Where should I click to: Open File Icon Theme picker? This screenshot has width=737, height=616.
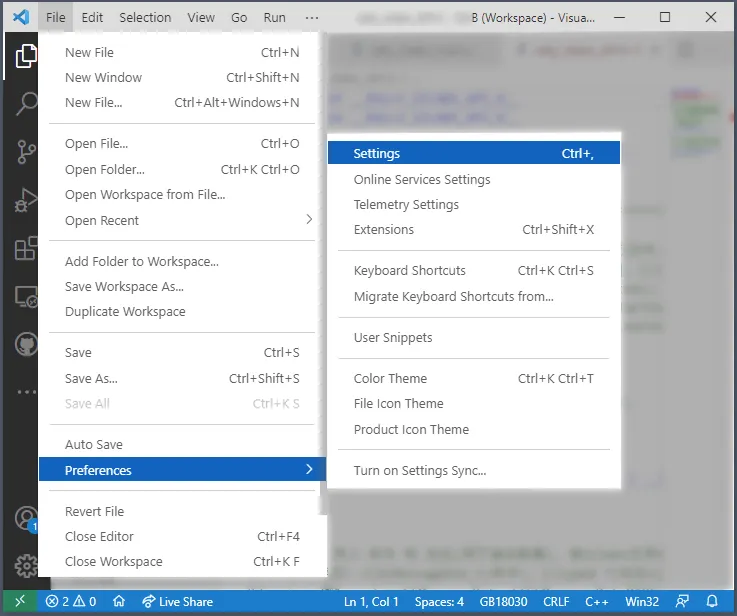point(474,404)
